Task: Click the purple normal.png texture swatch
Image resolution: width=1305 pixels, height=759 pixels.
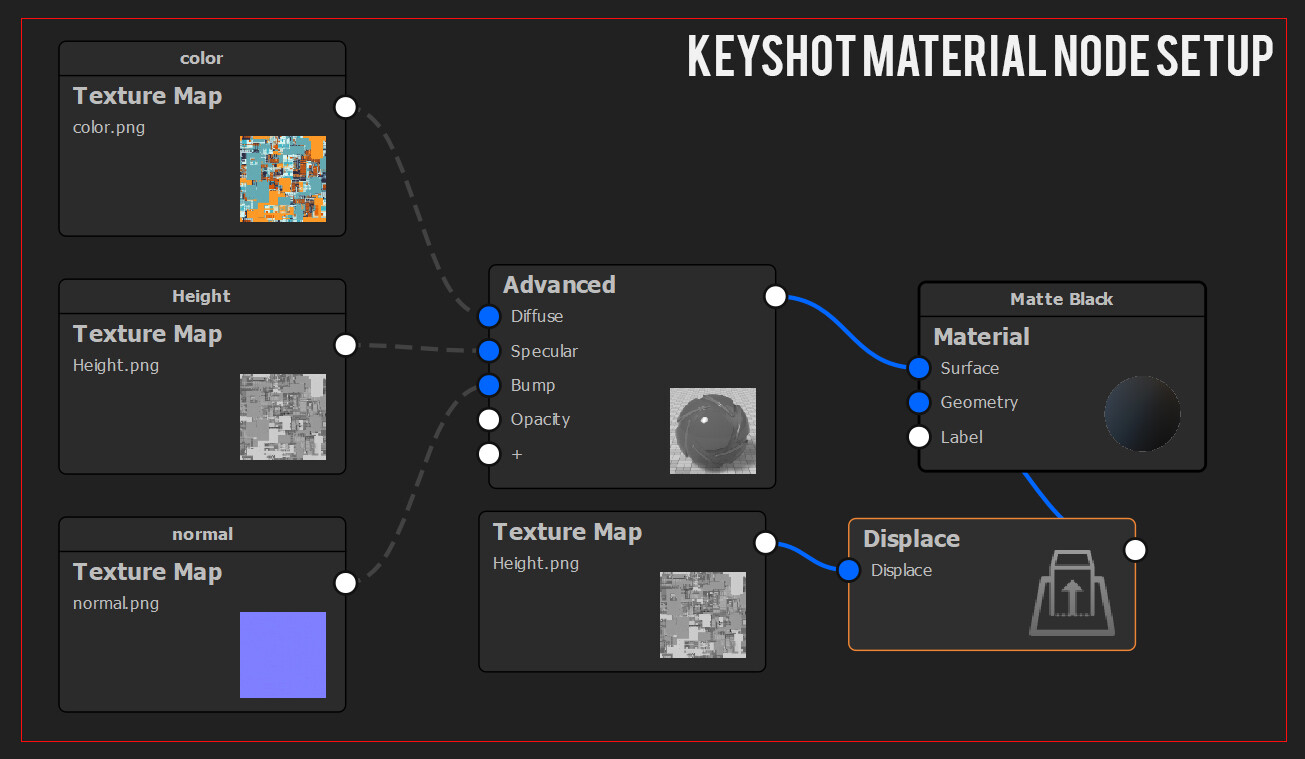Action: click(283, 654)
